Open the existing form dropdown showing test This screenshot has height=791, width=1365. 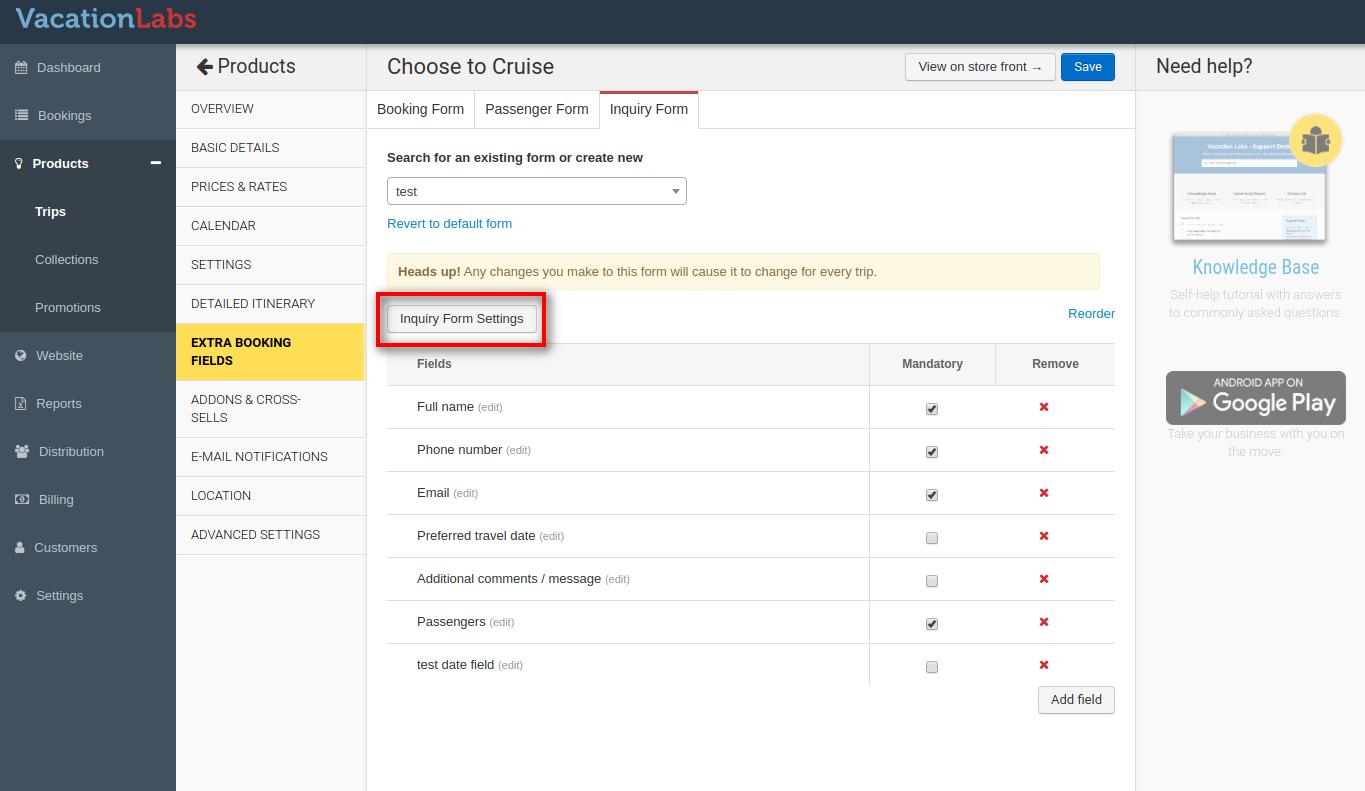[x=536, y=191]
